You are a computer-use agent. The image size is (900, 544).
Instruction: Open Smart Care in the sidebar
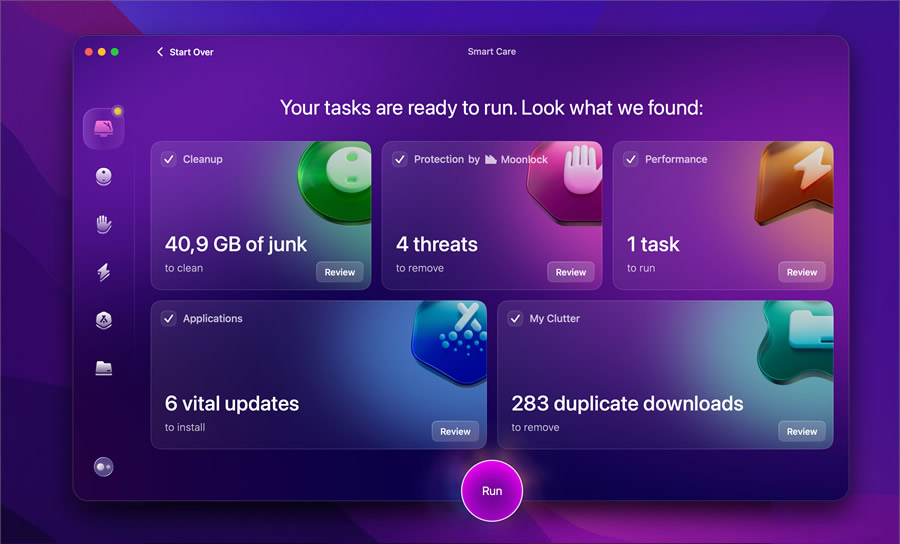click(x=103, y=128)
